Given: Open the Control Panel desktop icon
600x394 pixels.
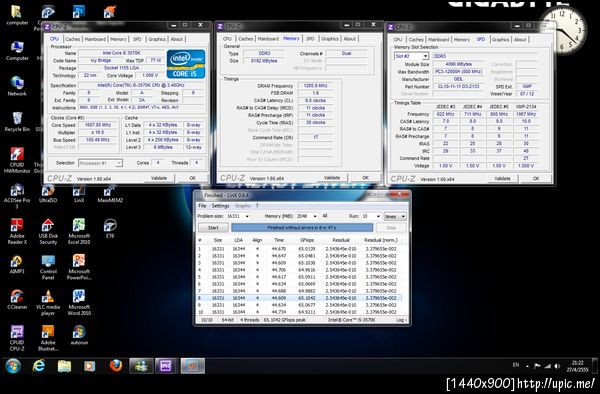Looking at the screenshot, I should click(48, 267).
